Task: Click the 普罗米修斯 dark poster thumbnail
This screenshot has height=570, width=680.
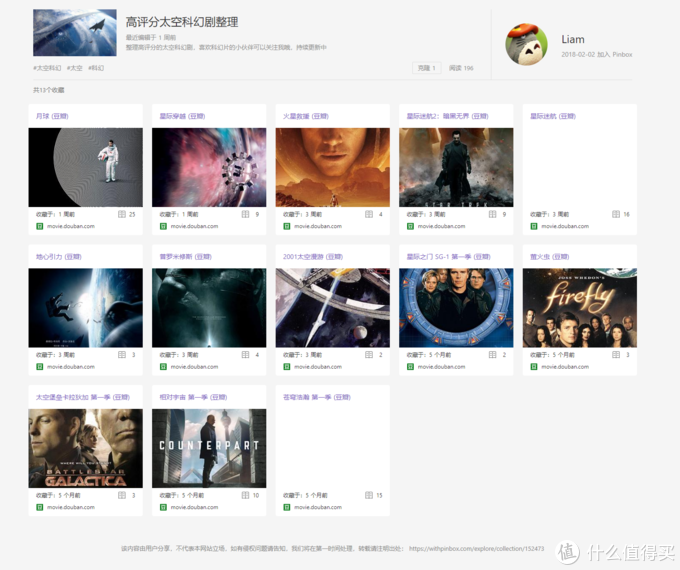Action: pos(209,308)
